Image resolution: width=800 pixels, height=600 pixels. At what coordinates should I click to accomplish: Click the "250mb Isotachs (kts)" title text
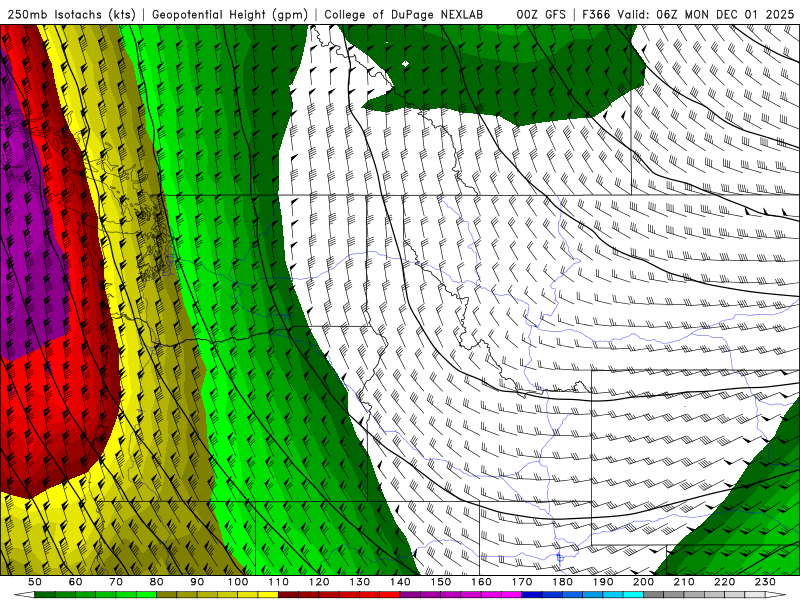pos(71,15)
